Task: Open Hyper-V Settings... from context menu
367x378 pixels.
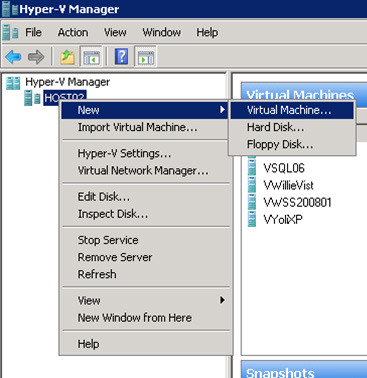Action: click(145, 153)
